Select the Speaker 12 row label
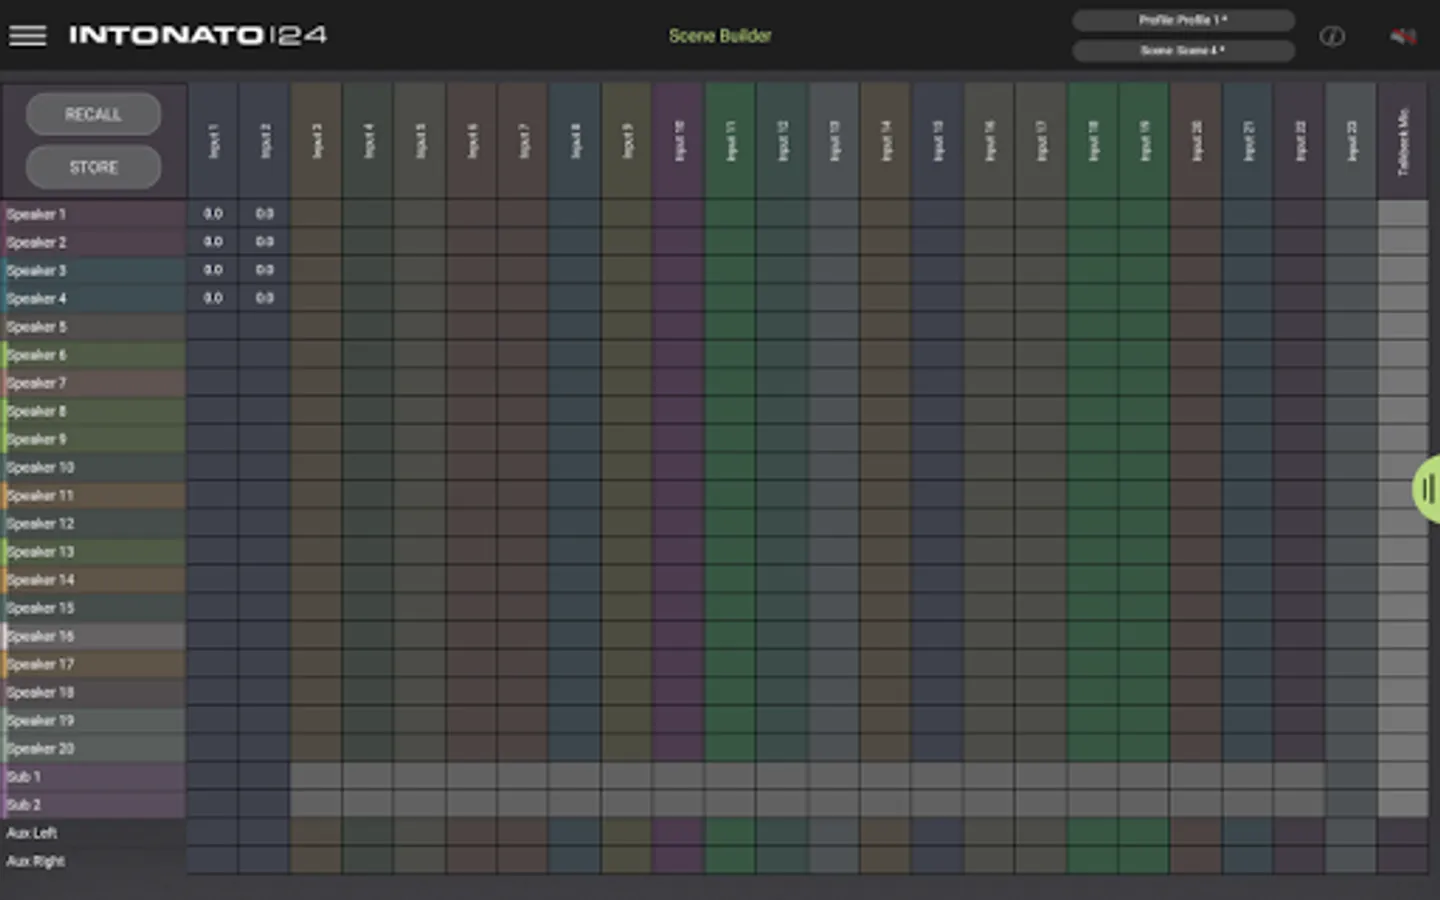 point(94,523)
